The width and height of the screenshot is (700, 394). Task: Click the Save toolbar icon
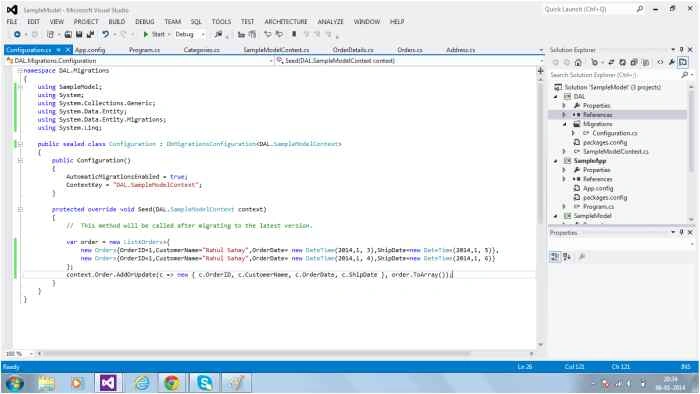[79, 34]
